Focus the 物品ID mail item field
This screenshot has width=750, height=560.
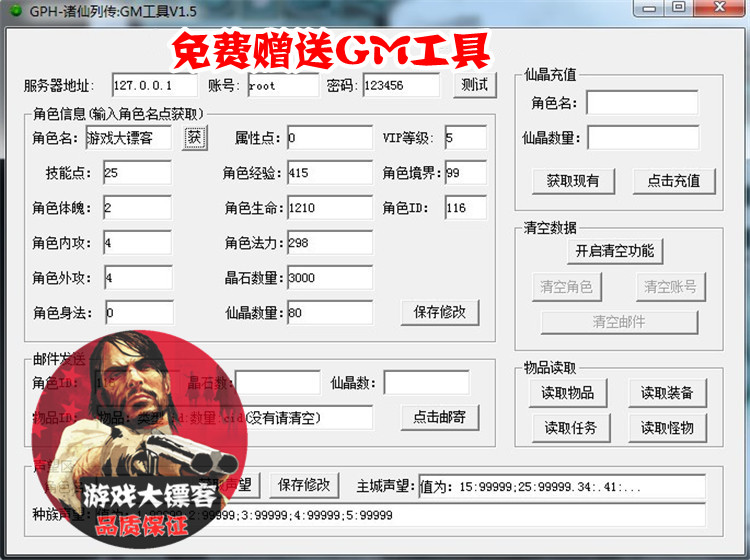(234, 417)
